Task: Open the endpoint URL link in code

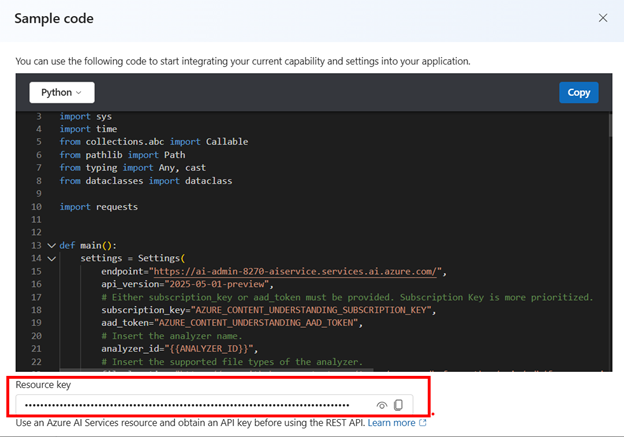Action: pos(295,272)
